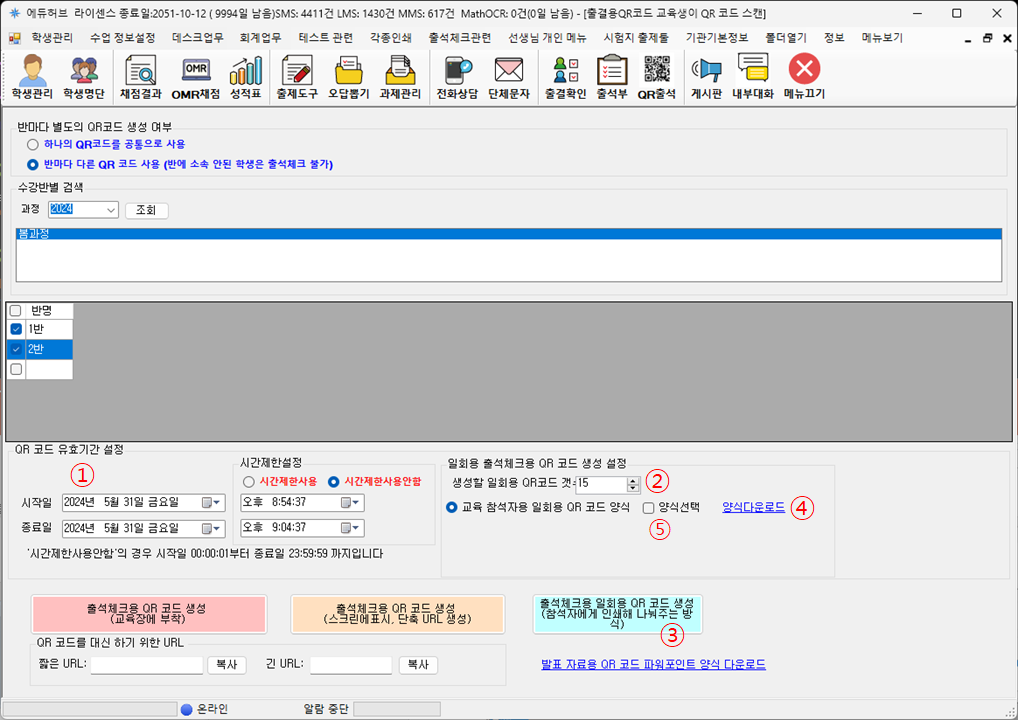The width and height of the screenshot is (1018, 720).
Task: Enable the 양식선택 checkbox
Action: tap(649, 508)
